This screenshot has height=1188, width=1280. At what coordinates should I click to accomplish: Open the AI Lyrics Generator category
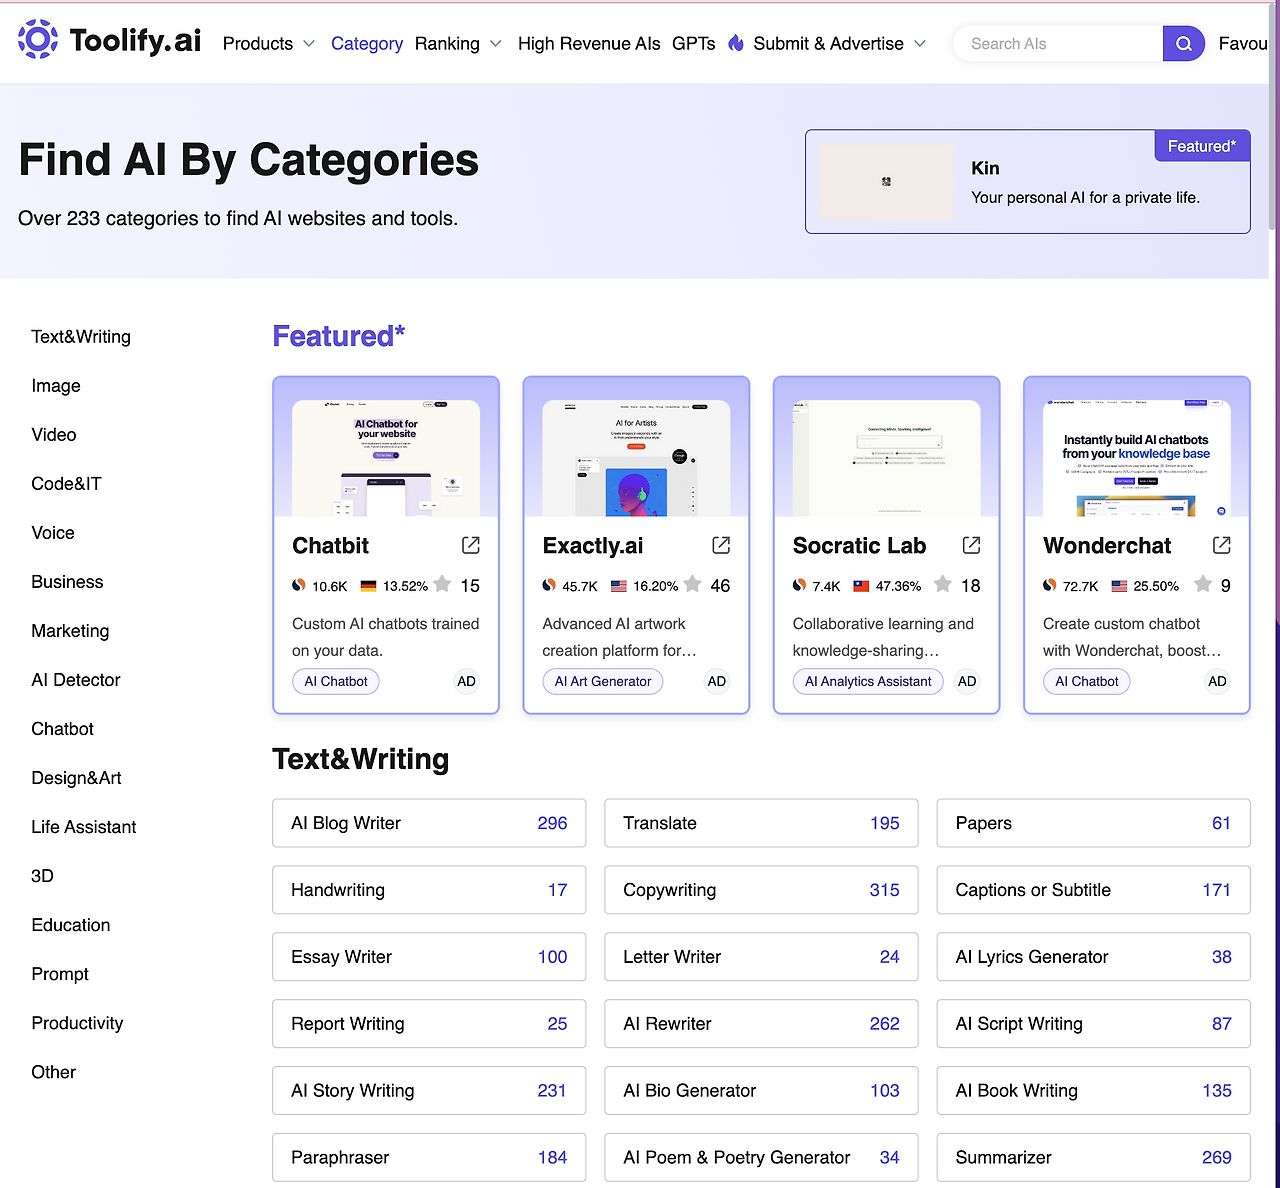[1093, 957]
